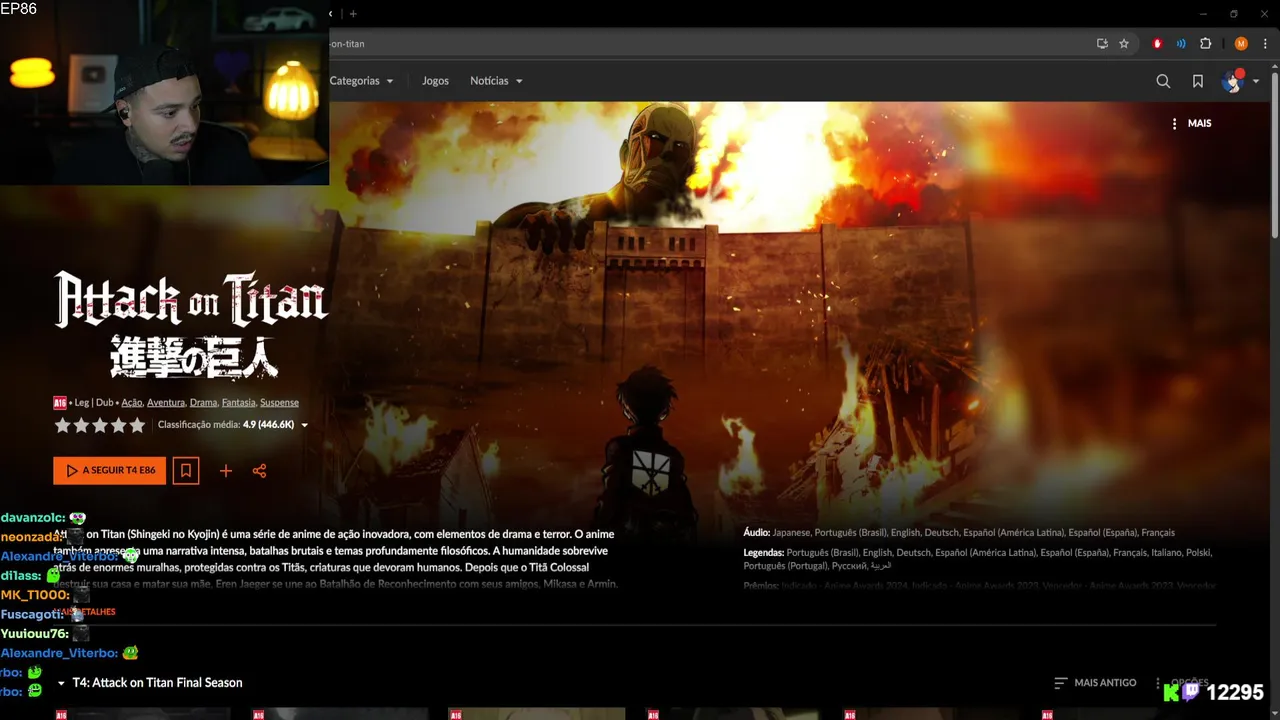Click the Áudio languages text line

(x=959, y=533)
